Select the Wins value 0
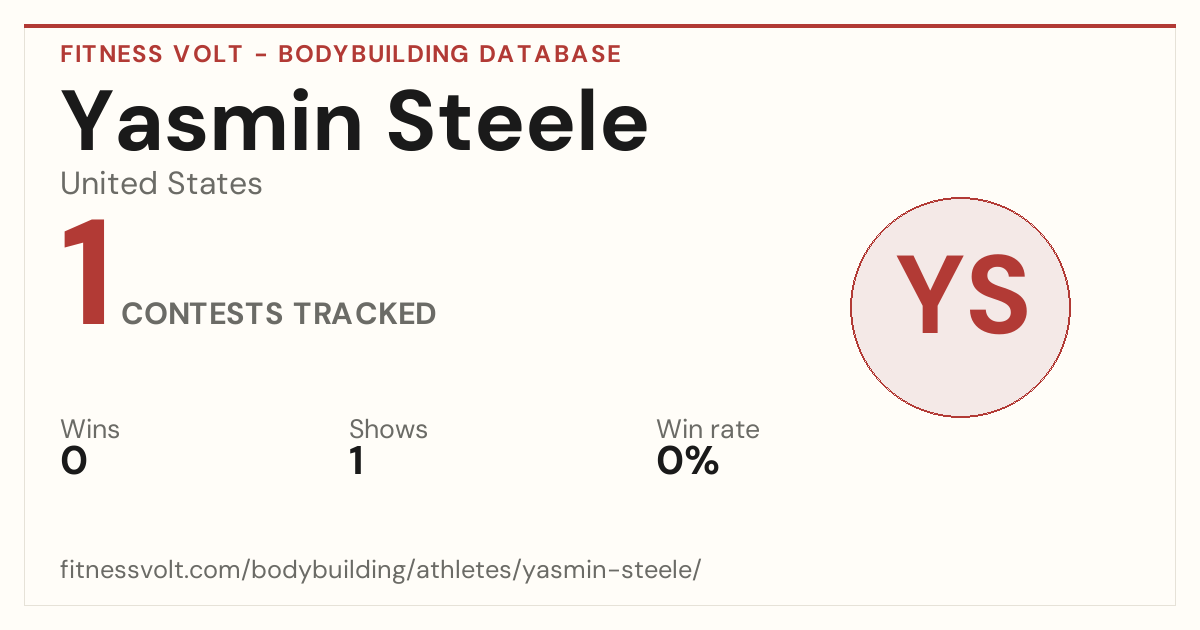This screenshot has width=1200, height=630. [x=74, y=462]
